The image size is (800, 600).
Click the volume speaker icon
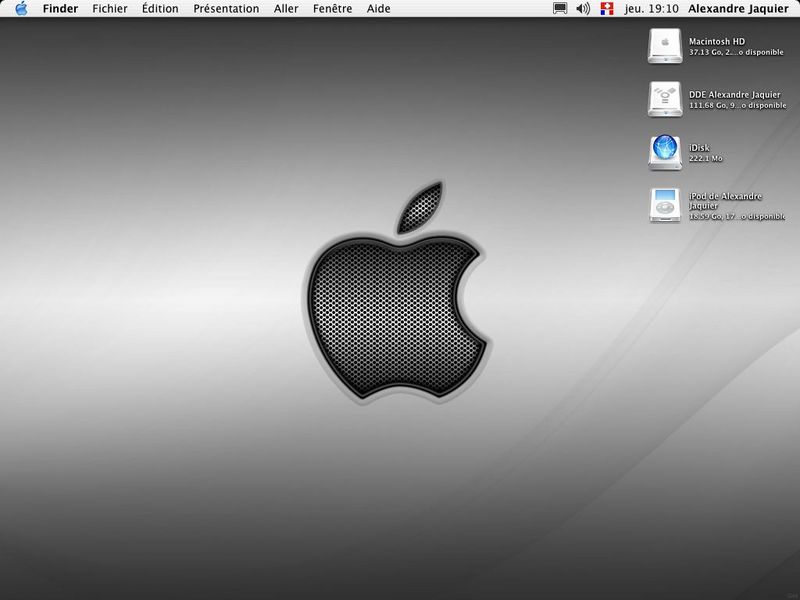583,9
